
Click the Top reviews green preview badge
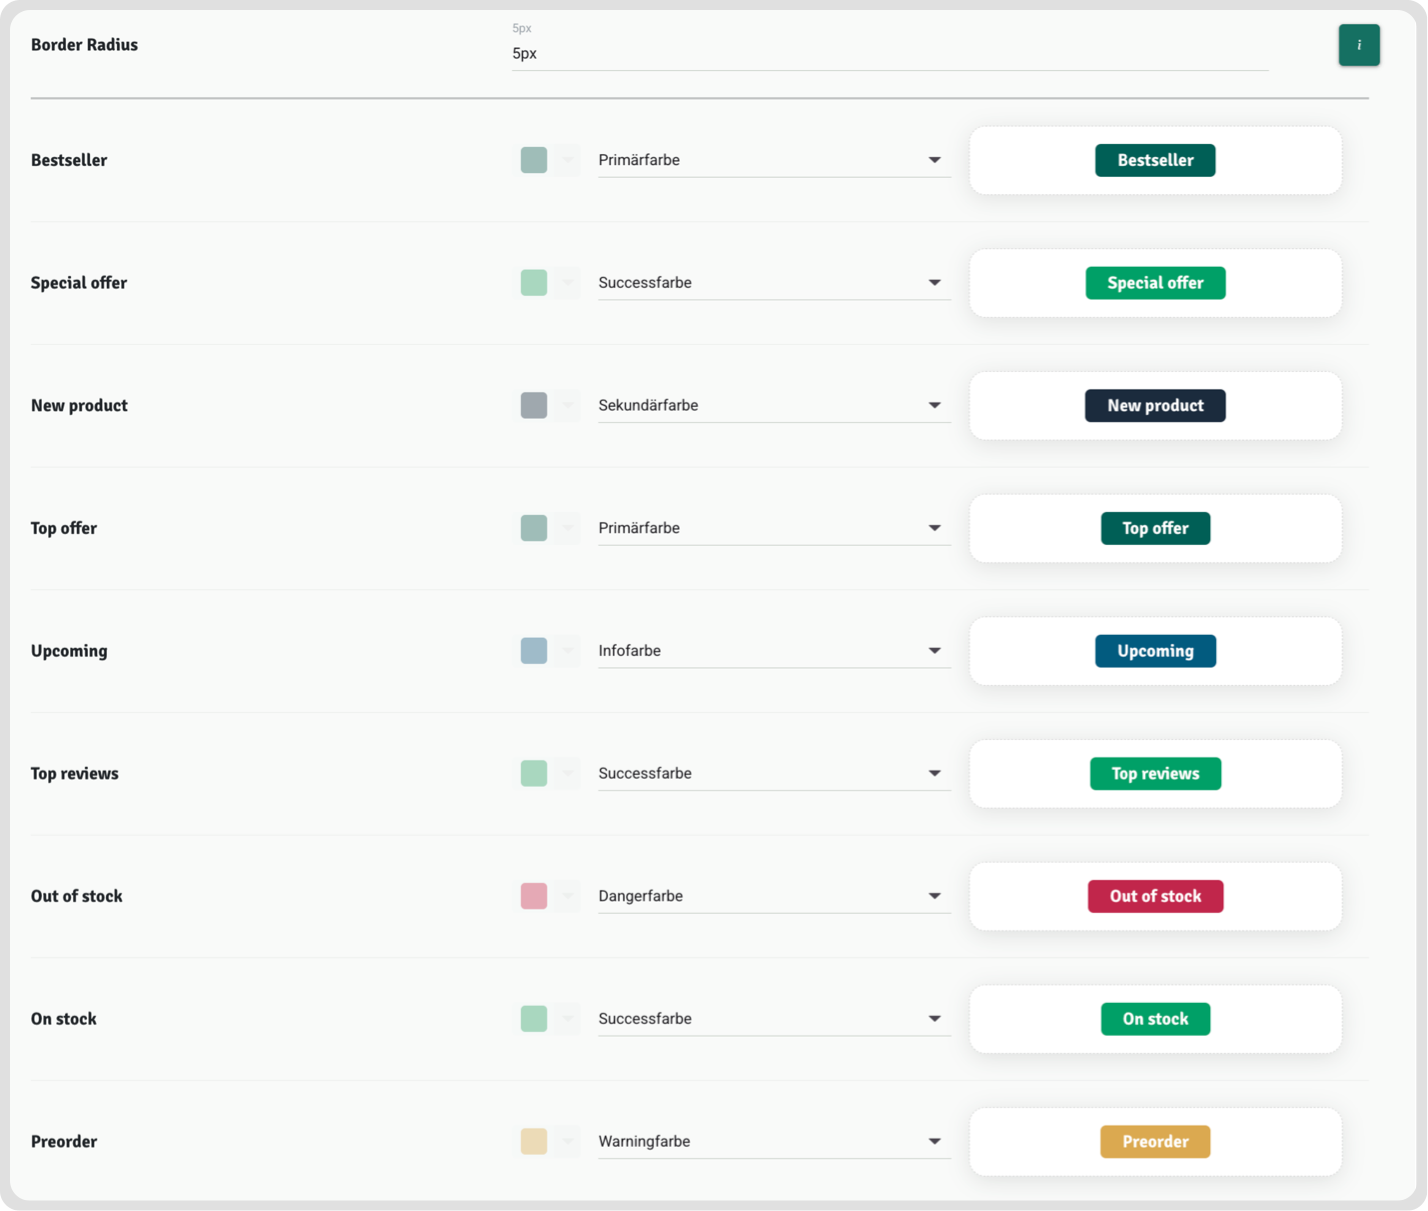coord(1155,774)
